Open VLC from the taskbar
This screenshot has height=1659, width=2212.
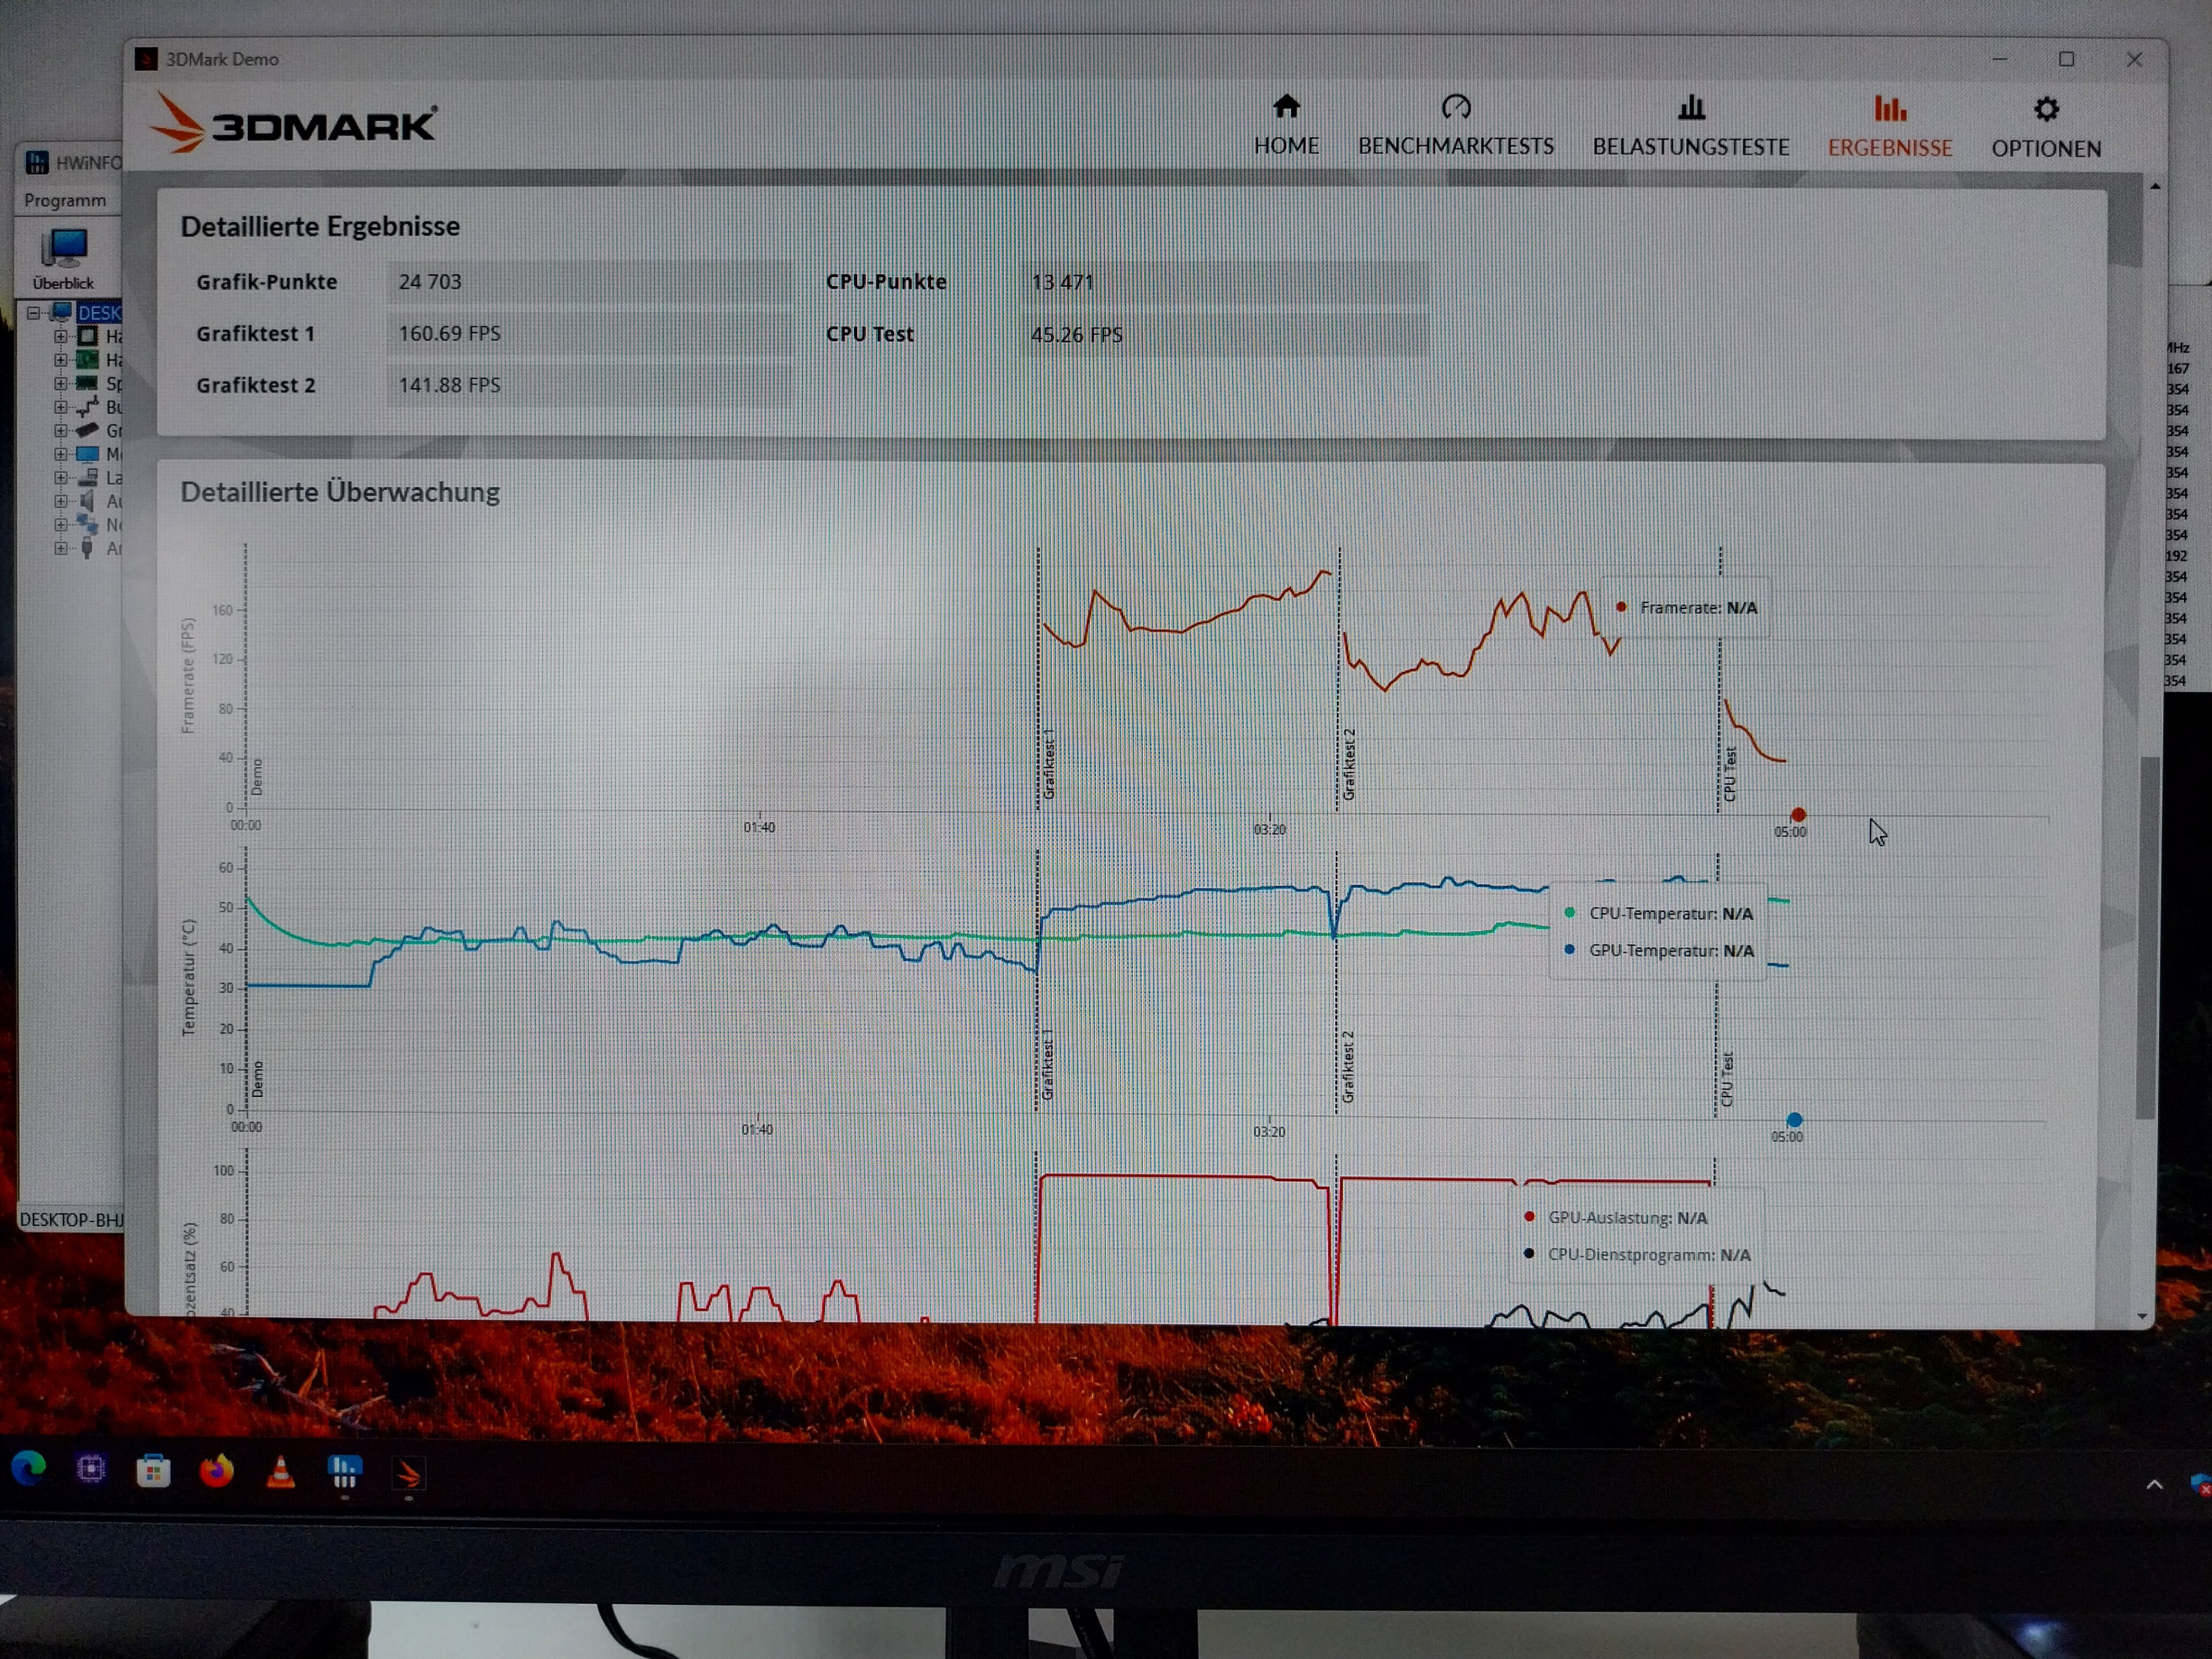tap(281, 1471)
